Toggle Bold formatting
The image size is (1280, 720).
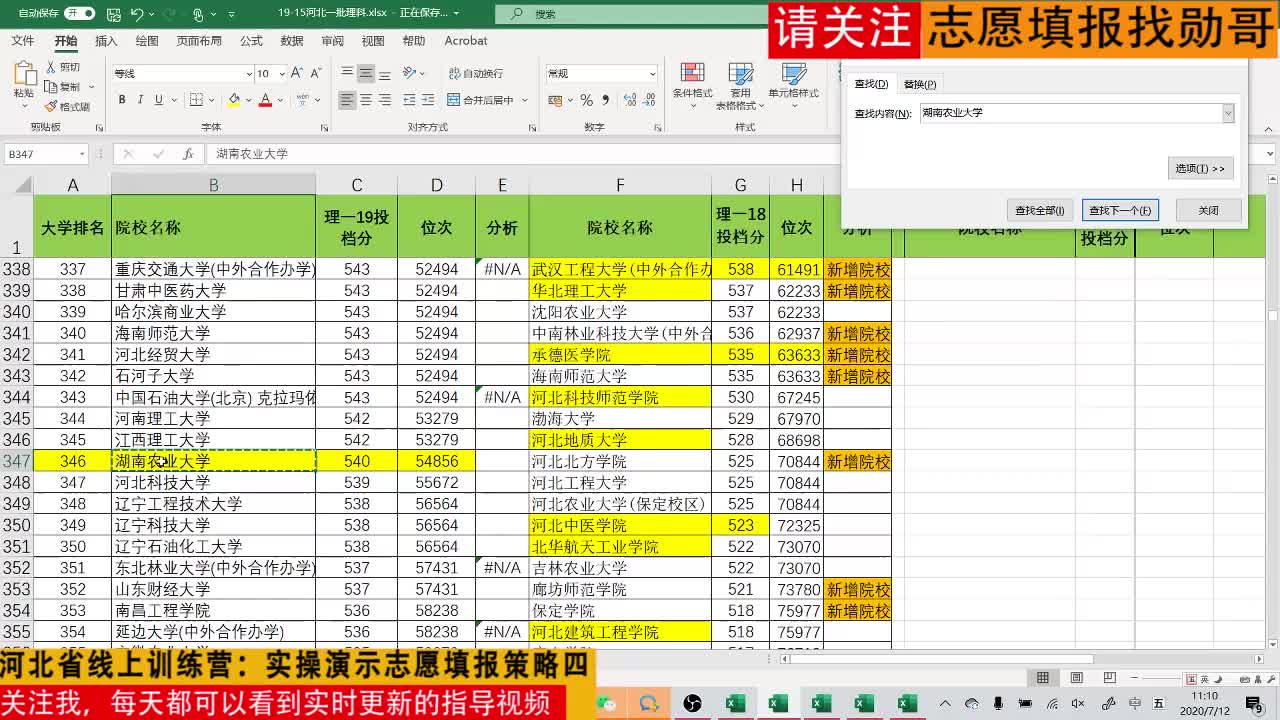point(122,100)
